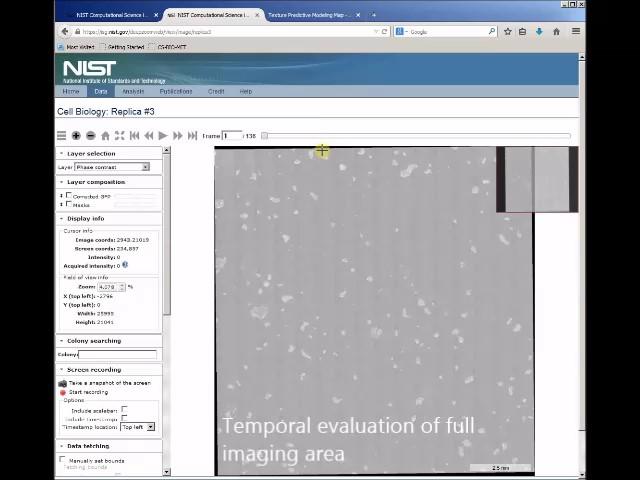Click the search magnifier in Google box

[x=492, y=31]
